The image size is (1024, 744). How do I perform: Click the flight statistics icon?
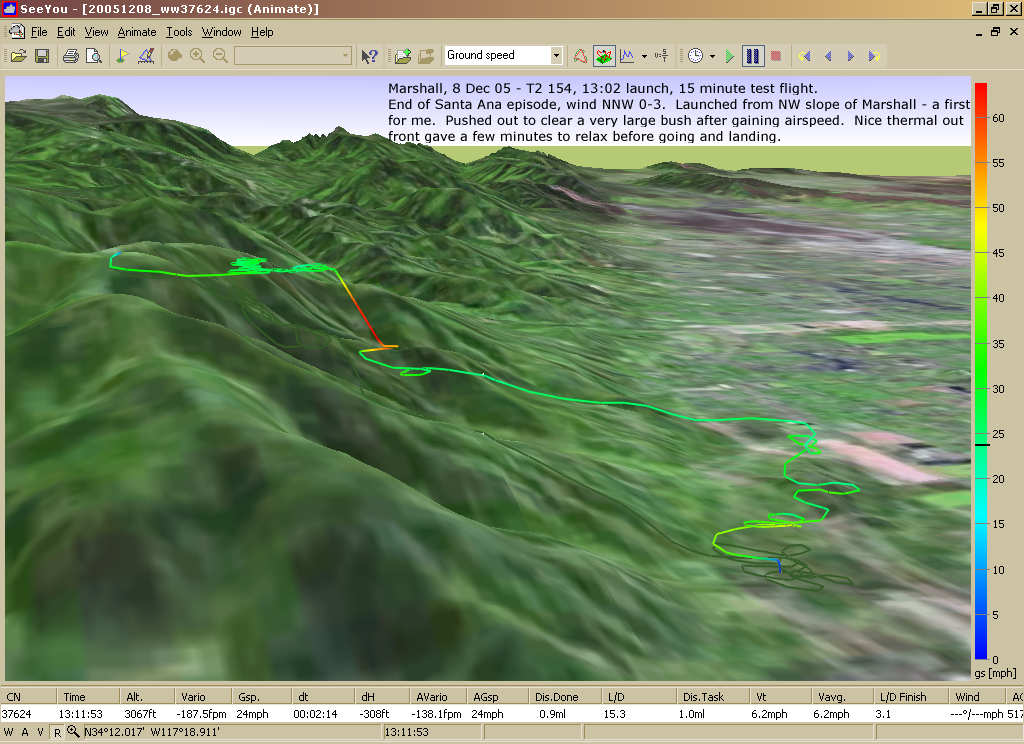tap(661, 56)
